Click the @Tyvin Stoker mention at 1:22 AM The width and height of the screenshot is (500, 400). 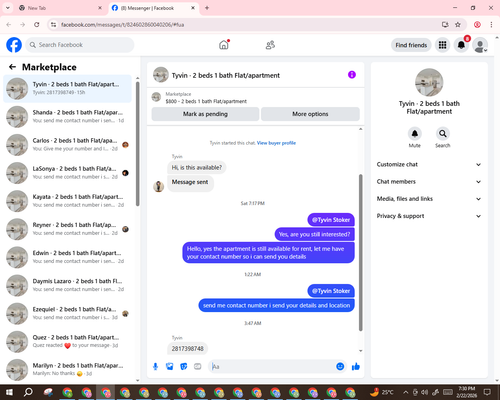pyautogui.click(x=331, y=291)
